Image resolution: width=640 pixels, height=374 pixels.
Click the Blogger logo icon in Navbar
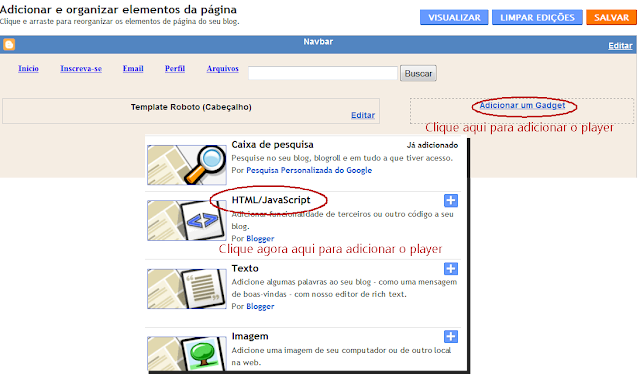(x=9, y=44)
